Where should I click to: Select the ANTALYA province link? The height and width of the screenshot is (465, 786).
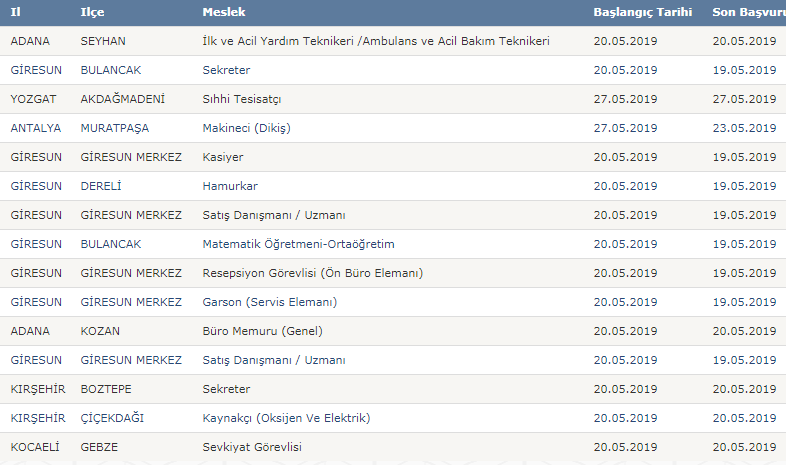(36, 128)
